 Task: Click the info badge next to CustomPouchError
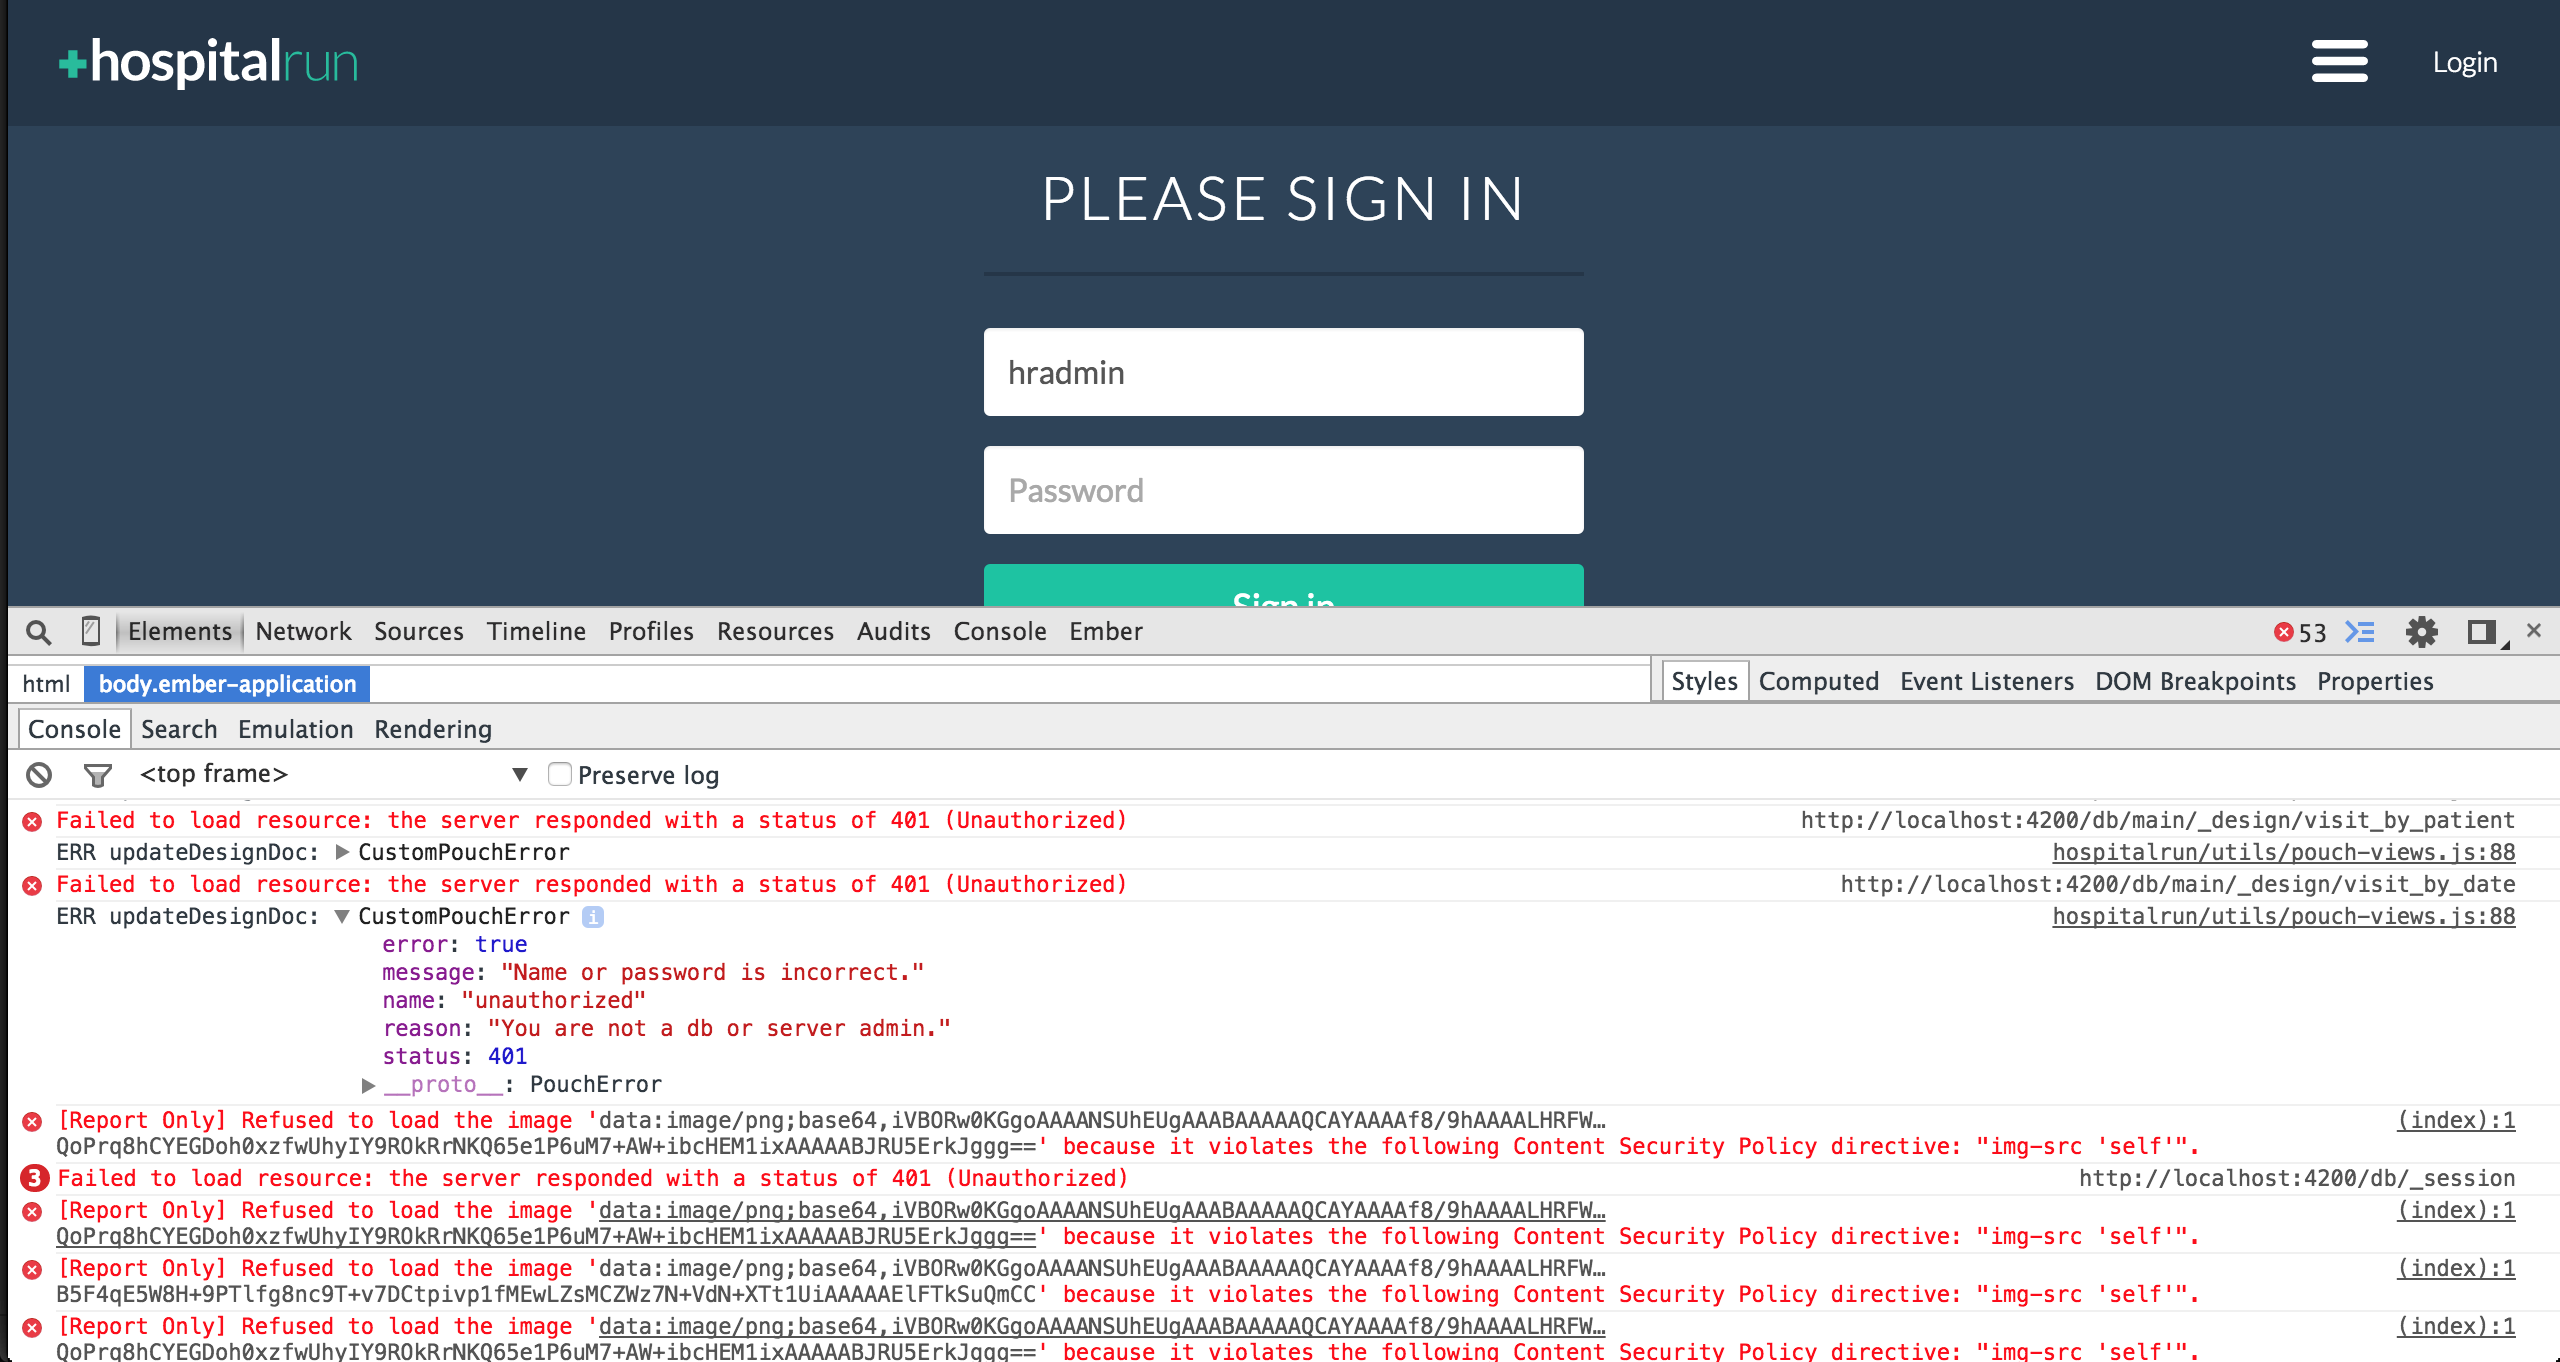click(x=593, y=916)
